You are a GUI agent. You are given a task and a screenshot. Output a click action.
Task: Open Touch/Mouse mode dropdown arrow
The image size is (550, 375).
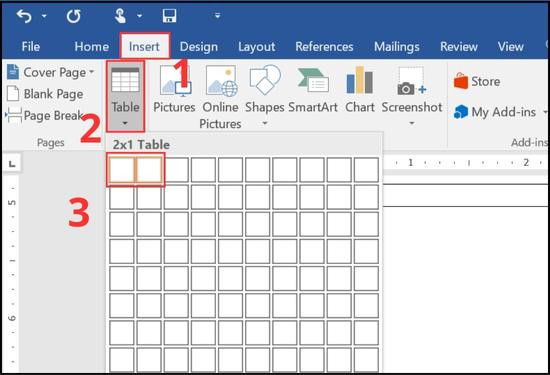point(140,16)
